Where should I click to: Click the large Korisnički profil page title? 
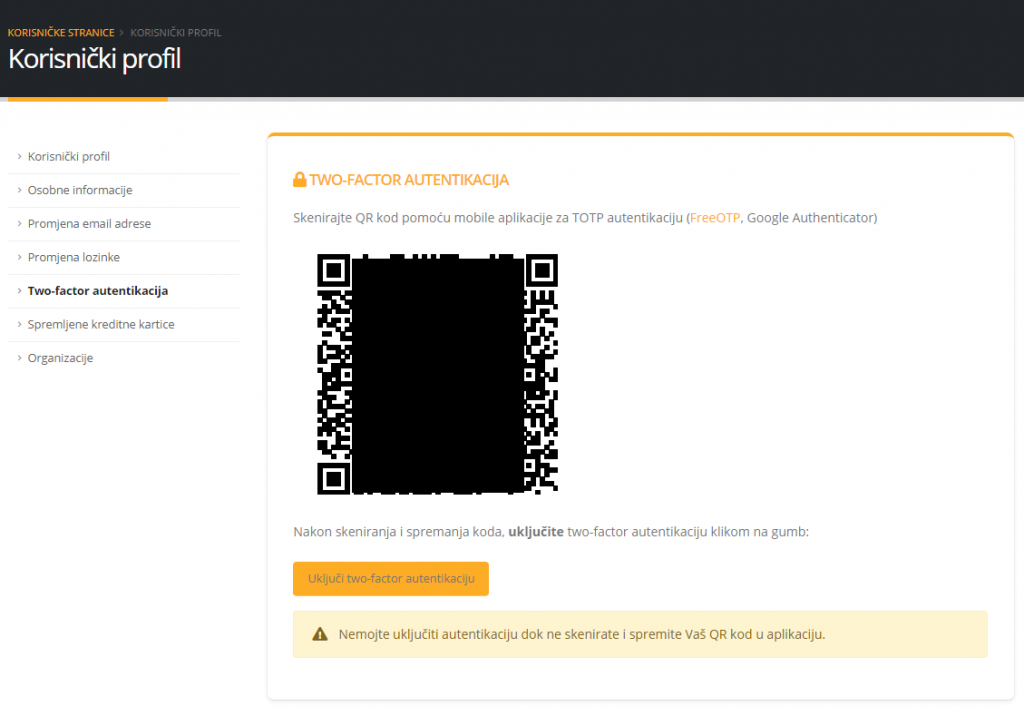tap(95, 59)
